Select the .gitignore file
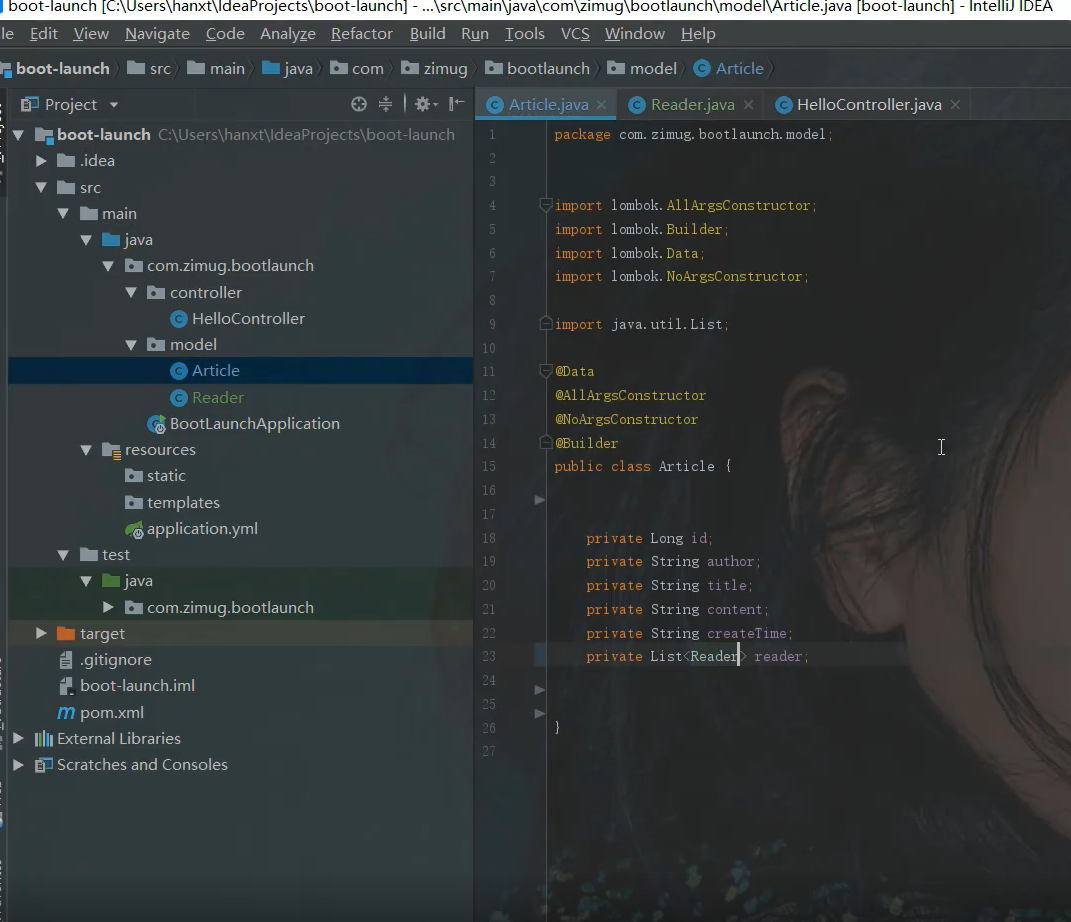 tap(115, 660)
